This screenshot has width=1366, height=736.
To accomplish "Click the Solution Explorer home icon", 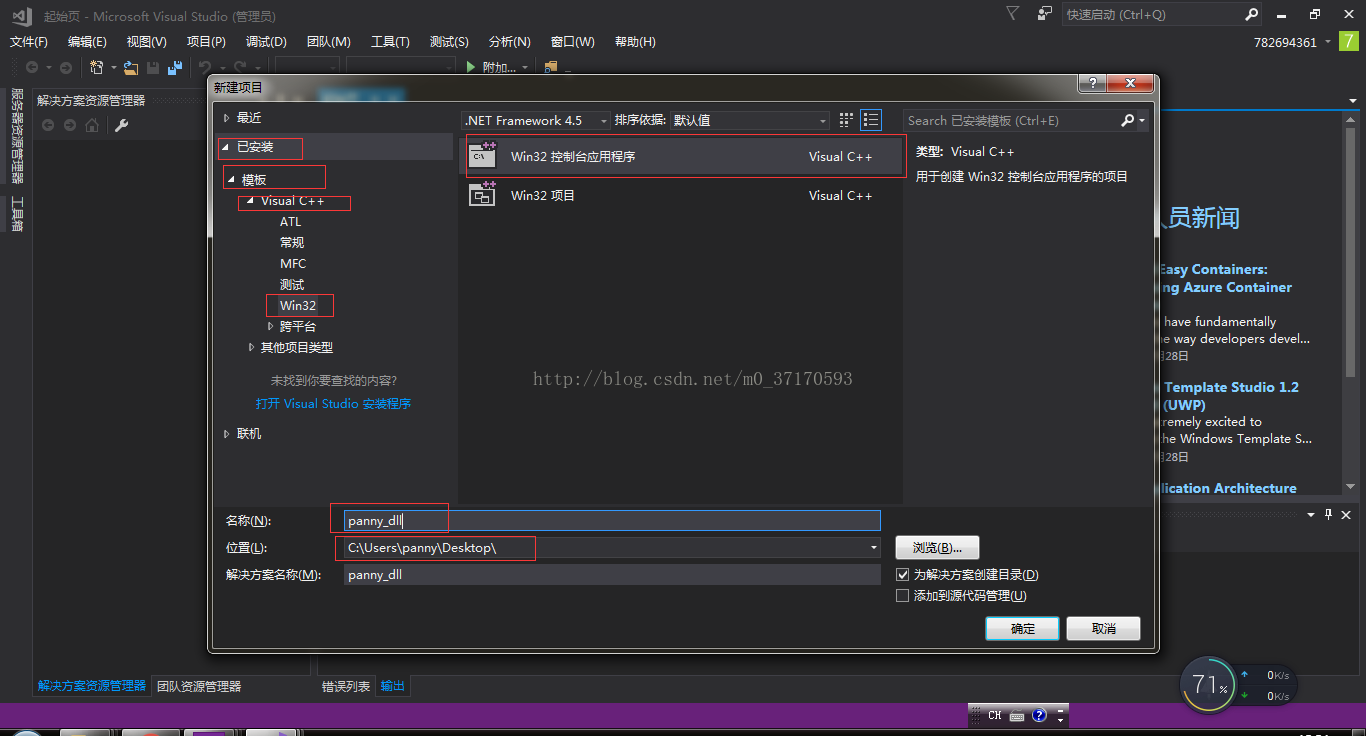I will click(x=92, y=125).
